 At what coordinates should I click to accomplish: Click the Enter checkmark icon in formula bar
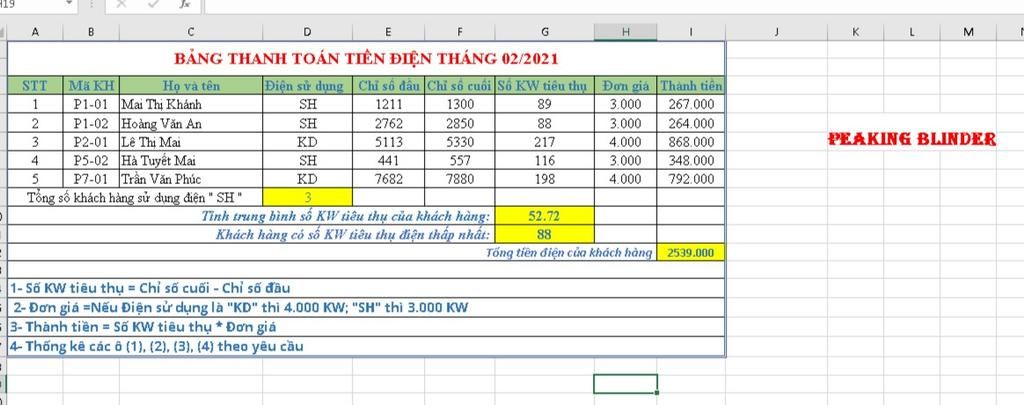[x=153, y=4]
